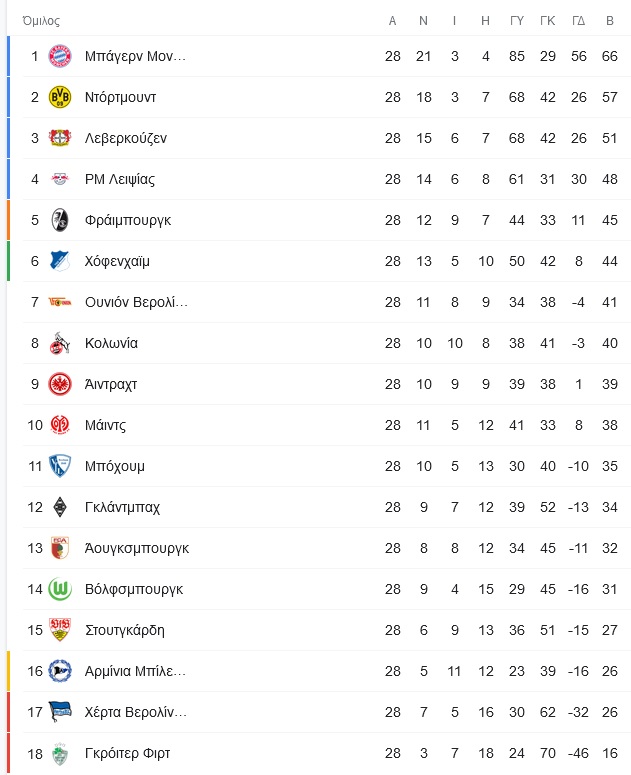Screen dimensions: 631x775
Task: Click the Wolfsburg green W logo
Action: point(60,589)
